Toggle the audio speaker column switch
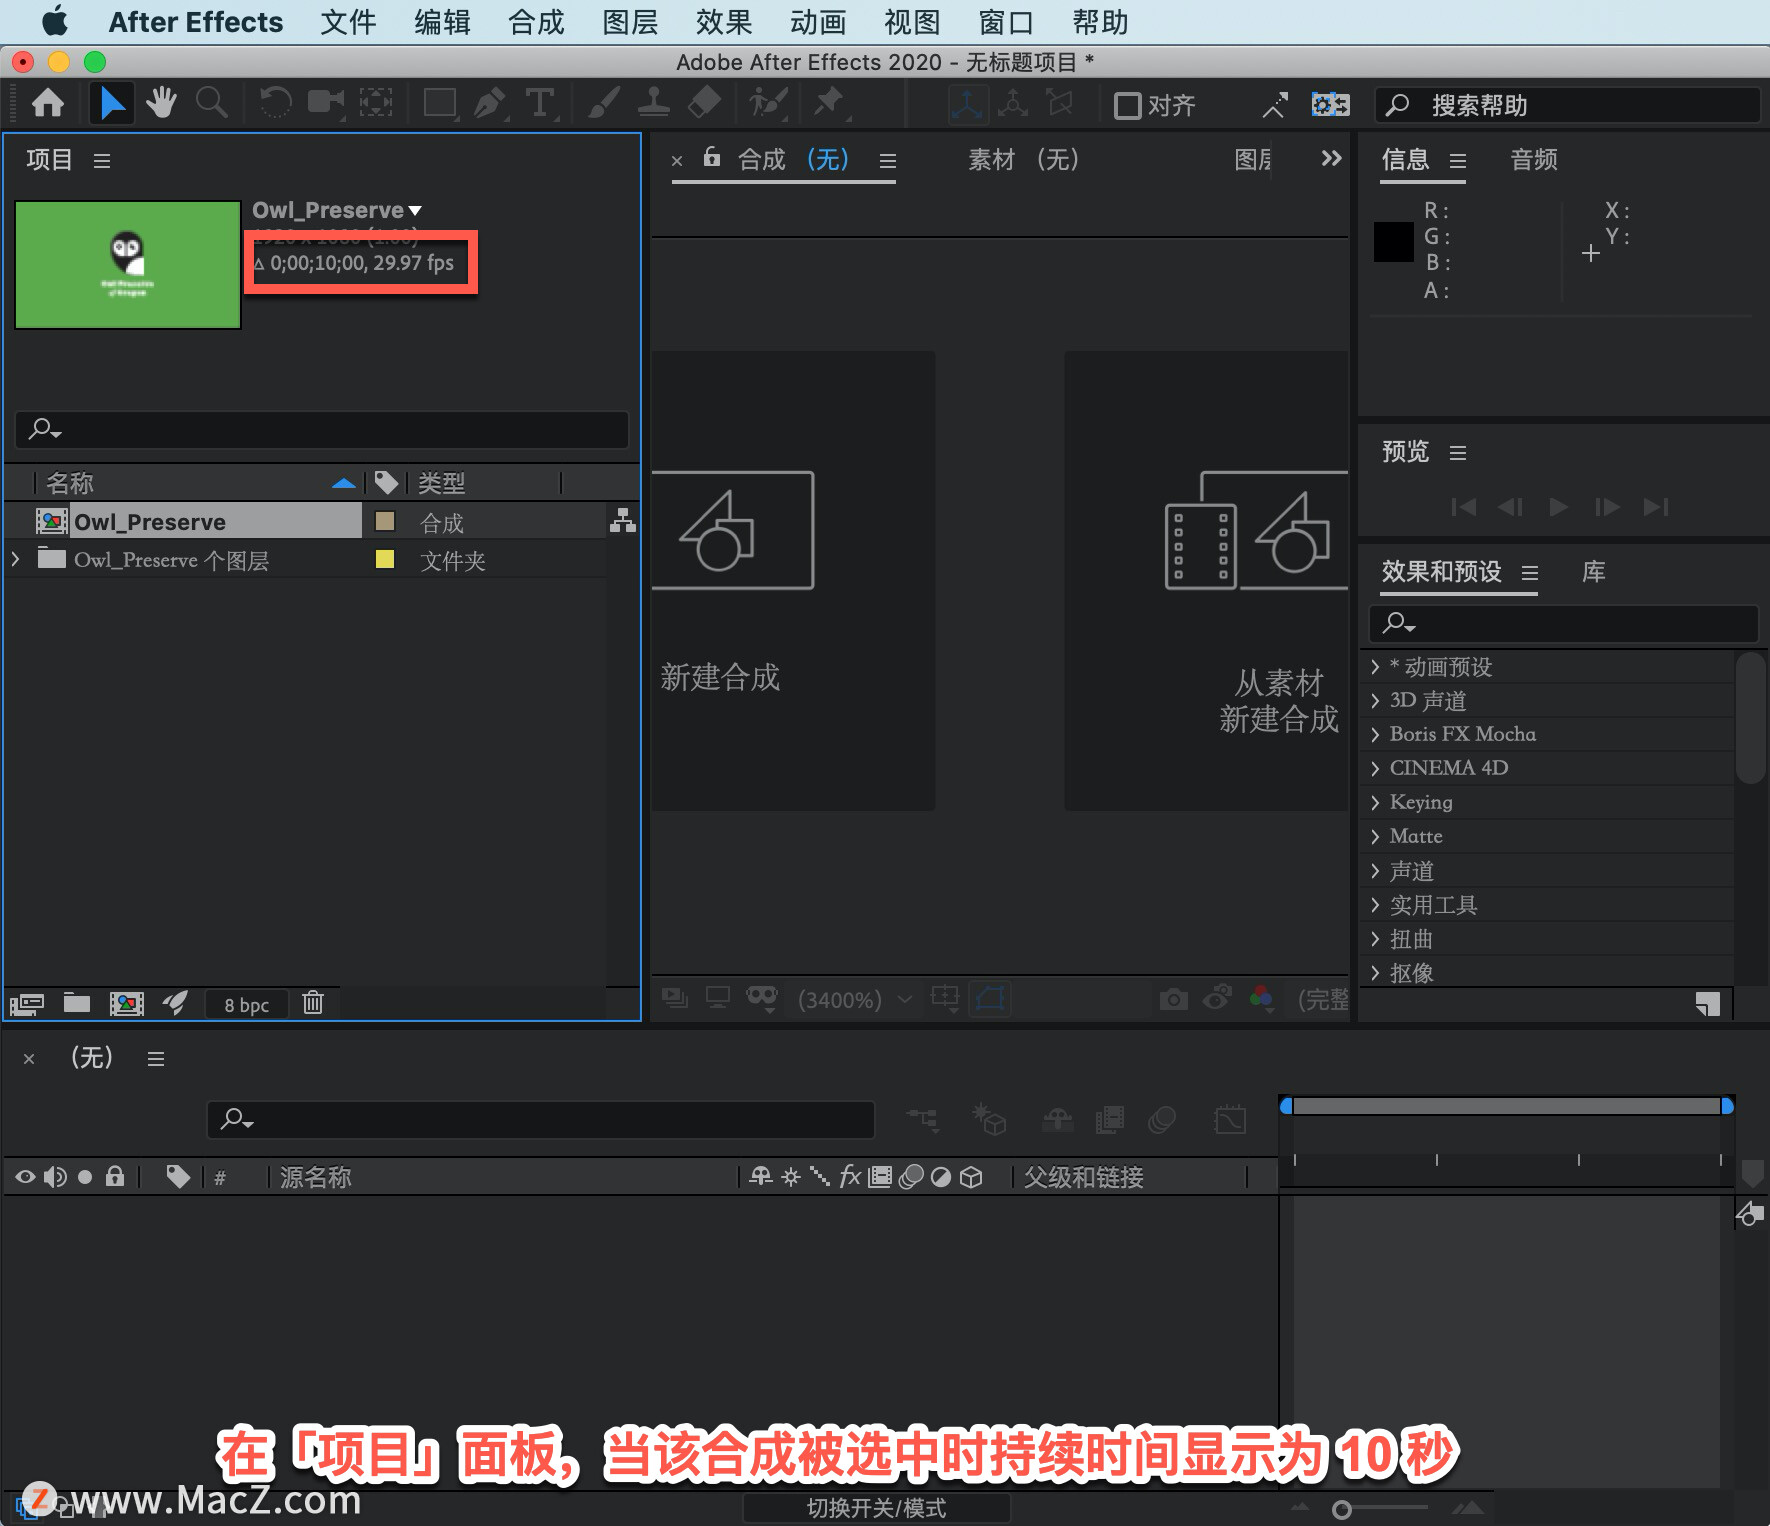 click(55, 1177)
